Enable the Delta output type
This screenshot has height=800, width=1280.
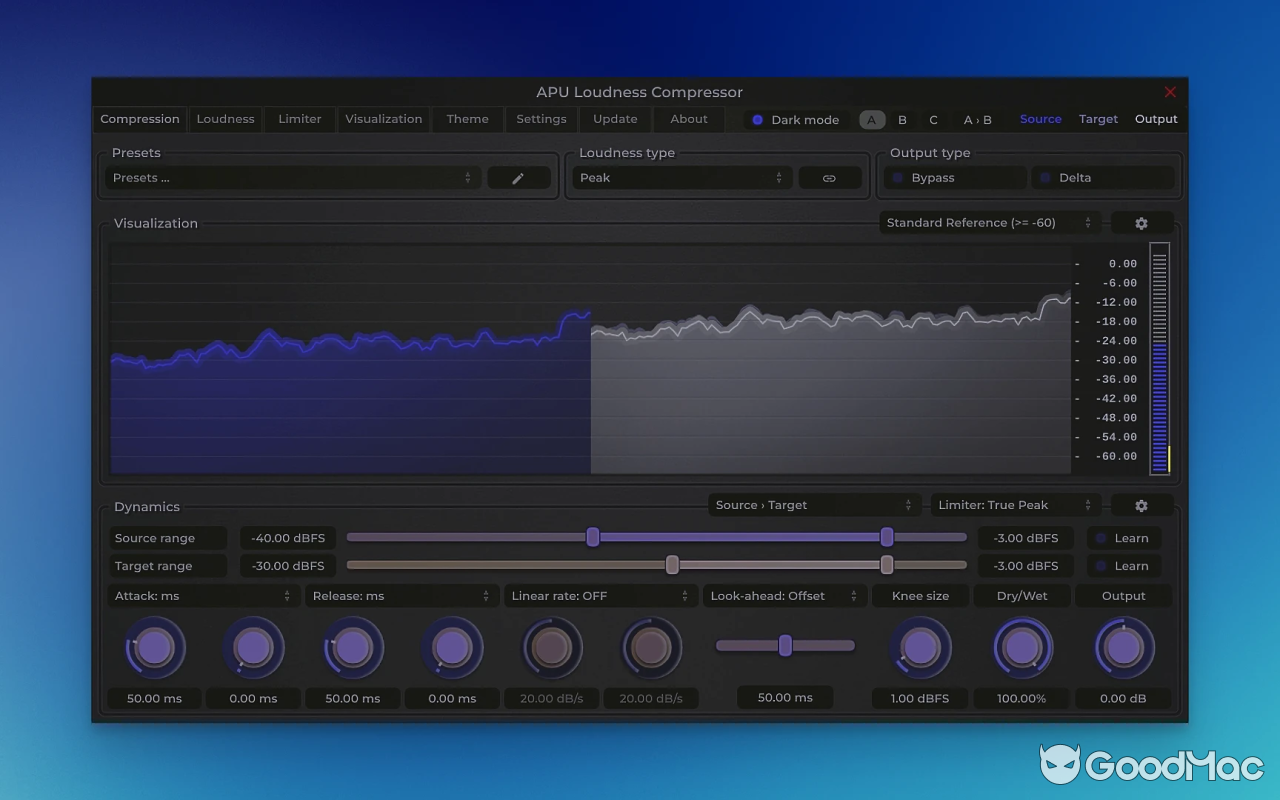click(x=1104, y=177)
